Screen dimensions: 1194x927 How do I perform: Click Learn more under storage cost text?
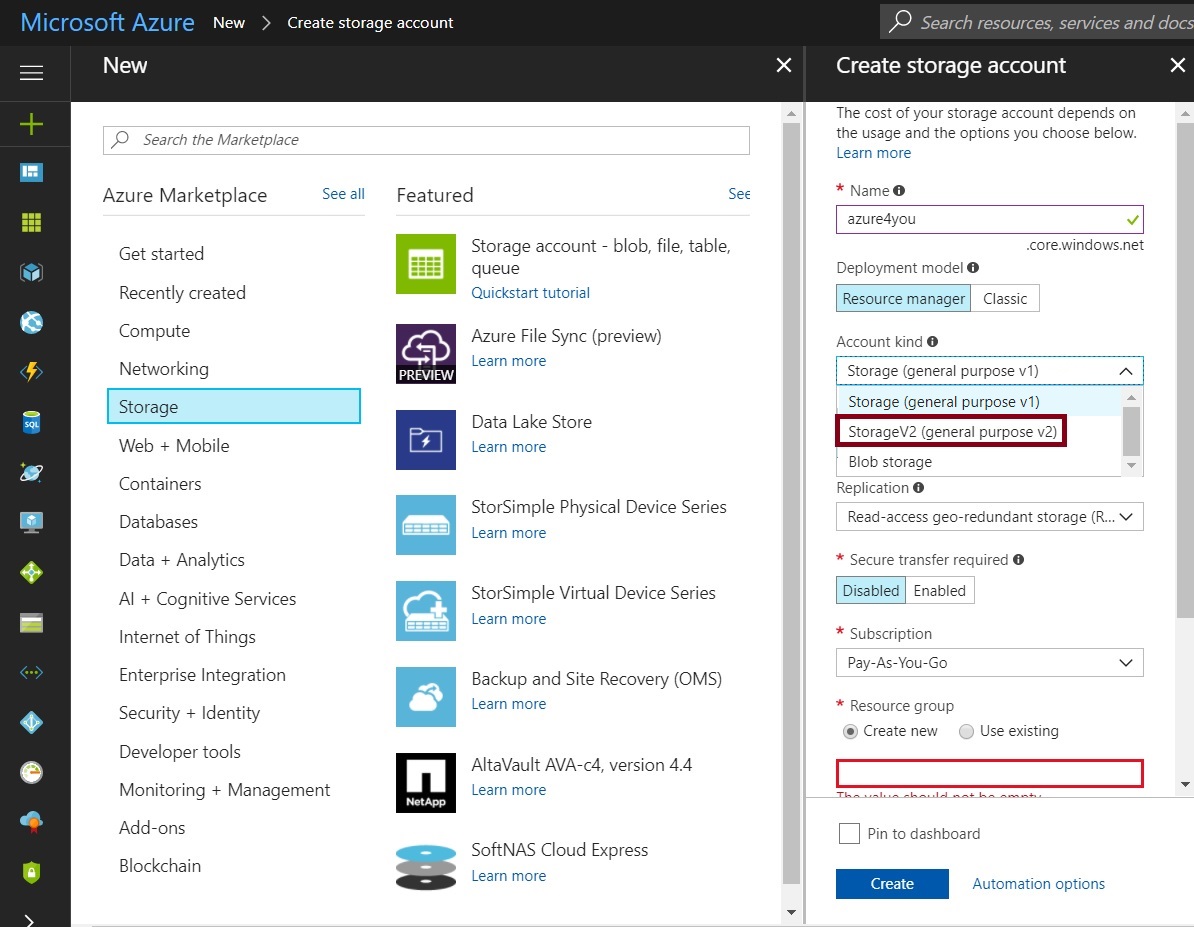(x=873, y=152)
